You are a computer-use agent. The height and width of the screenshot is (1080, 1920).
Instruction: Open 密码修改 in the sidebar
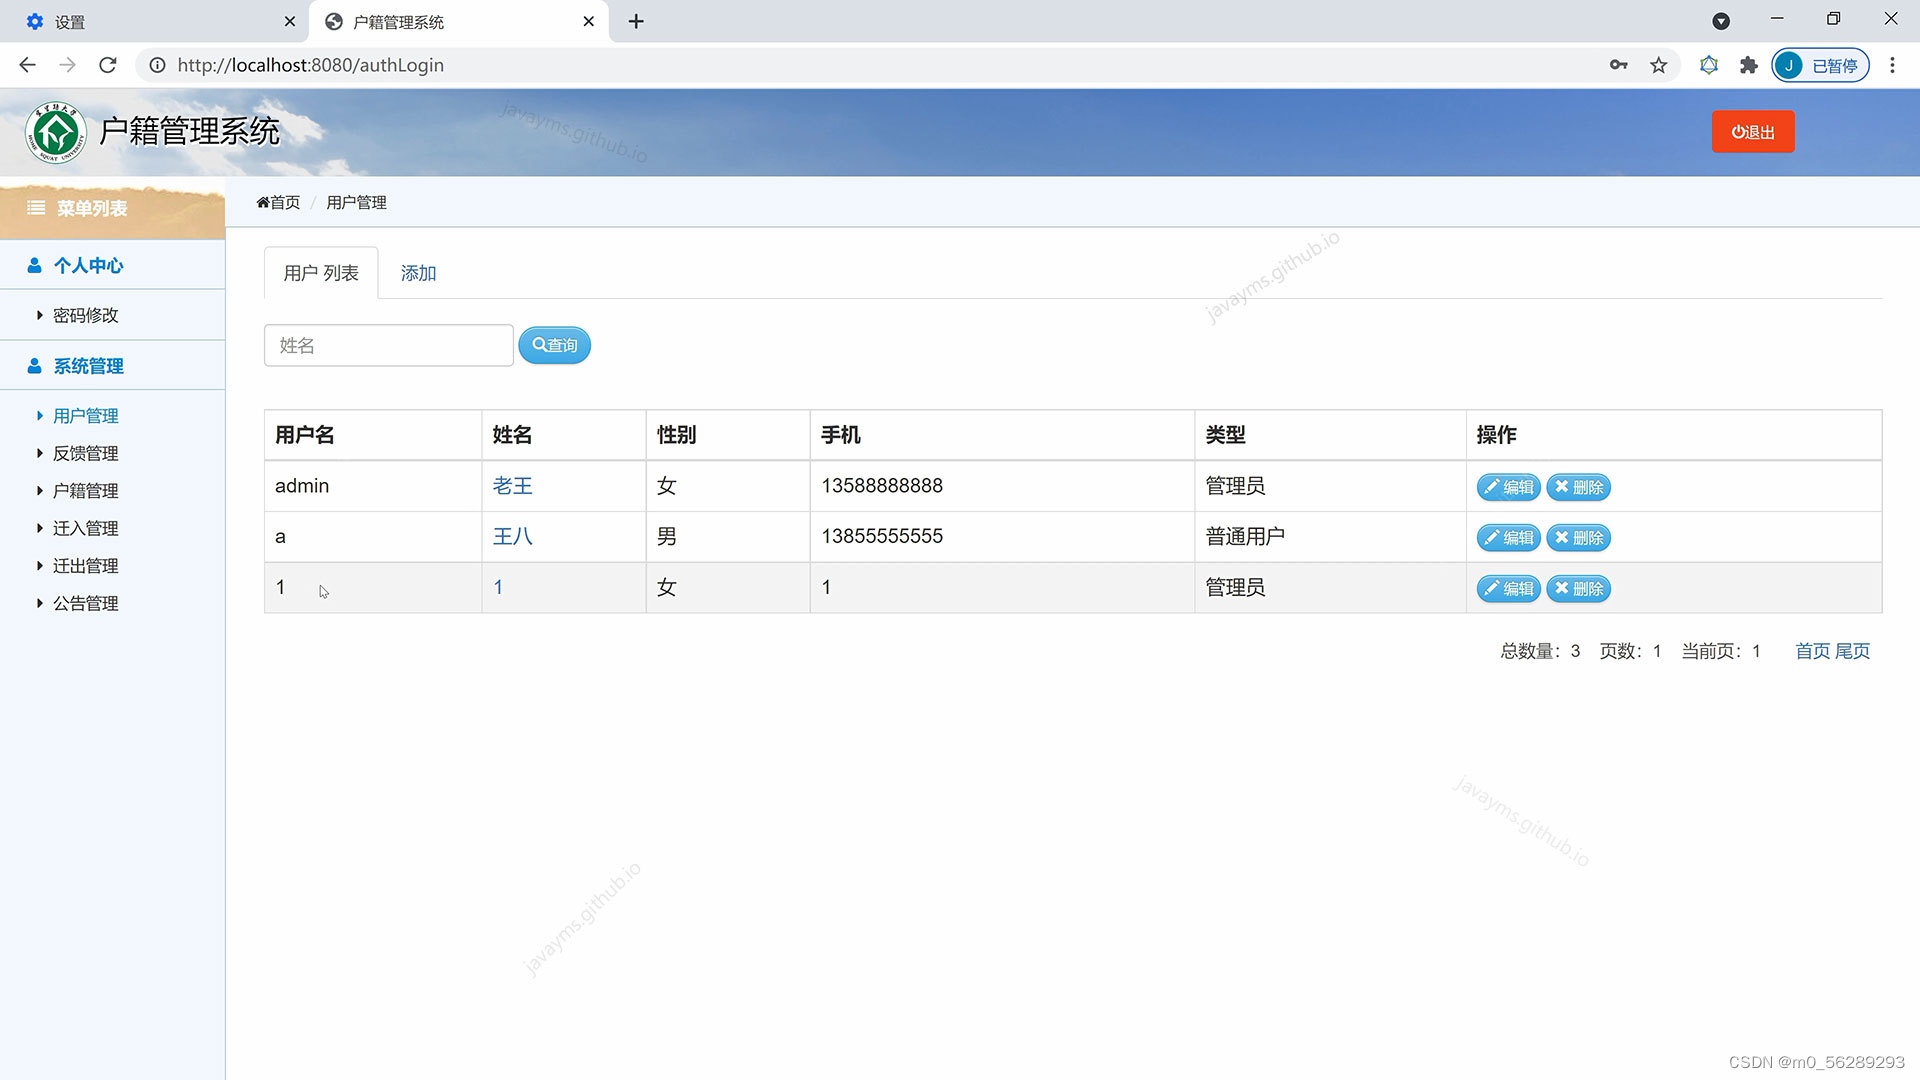[x=85, y=316]
